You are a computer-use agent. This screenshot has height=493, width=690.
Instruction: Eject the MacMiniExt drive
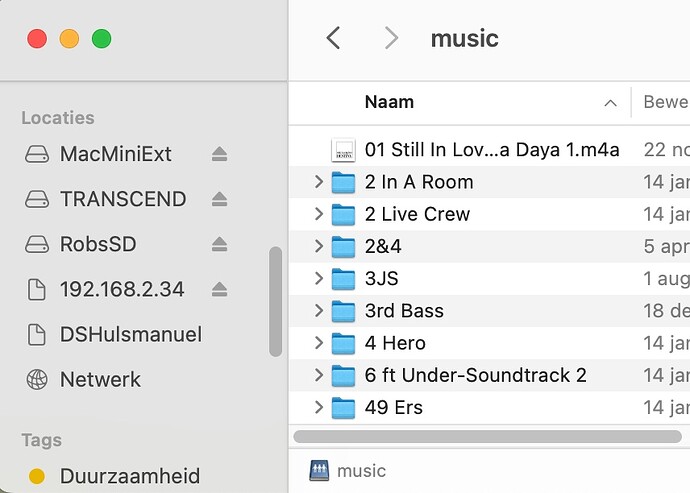click(219, 154)
